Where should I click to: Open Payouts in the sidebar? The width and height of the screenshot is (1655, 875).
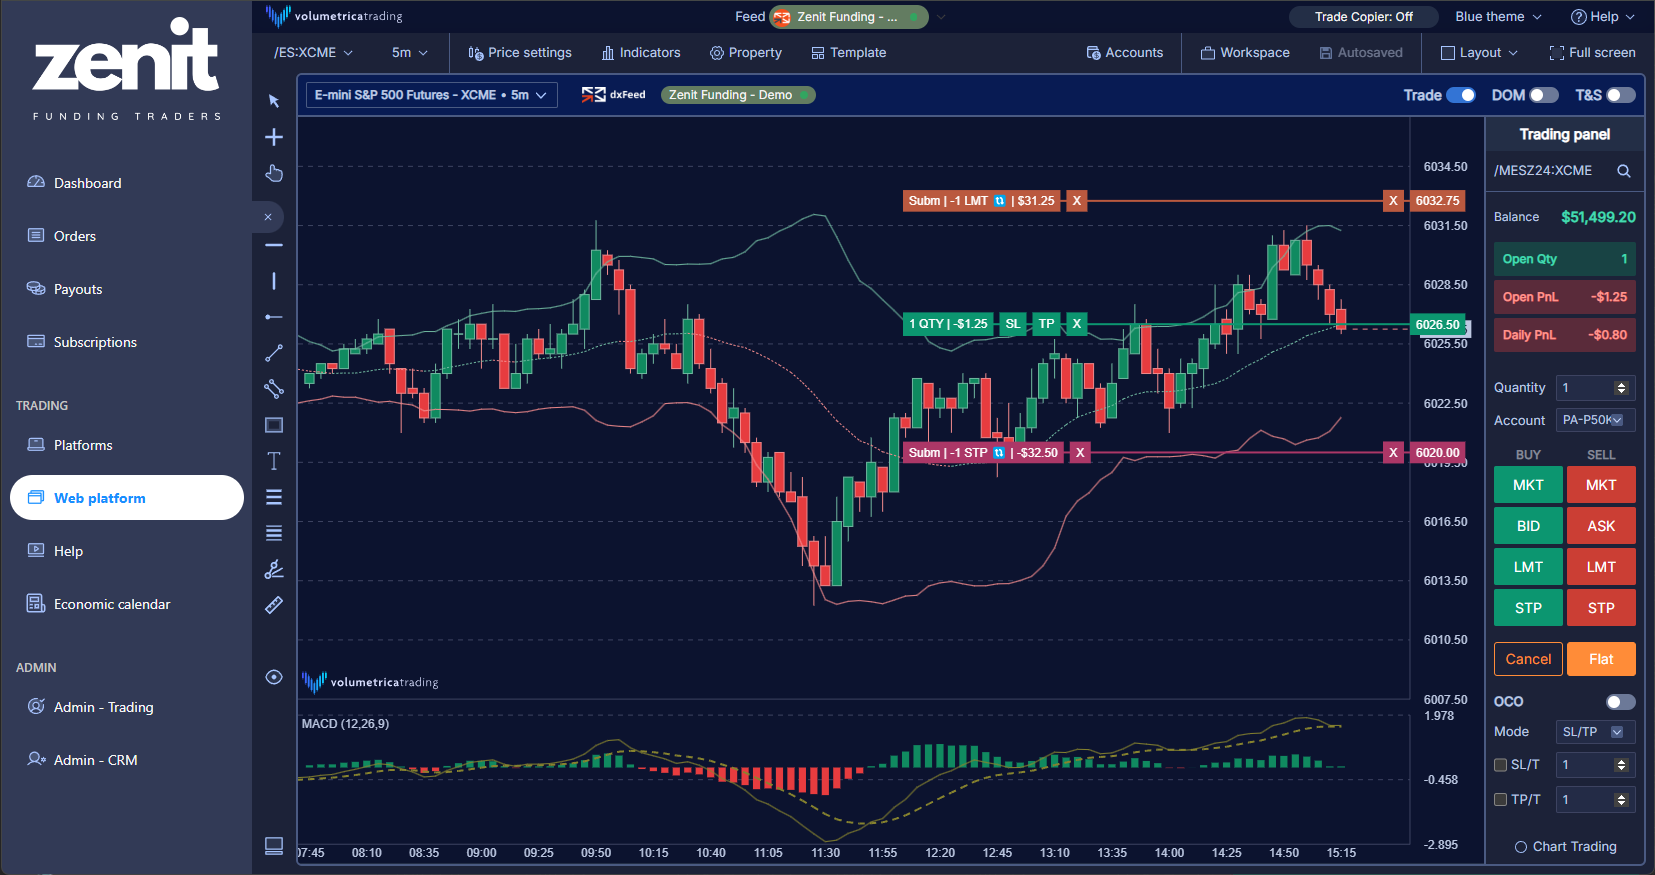pos(78,289)
